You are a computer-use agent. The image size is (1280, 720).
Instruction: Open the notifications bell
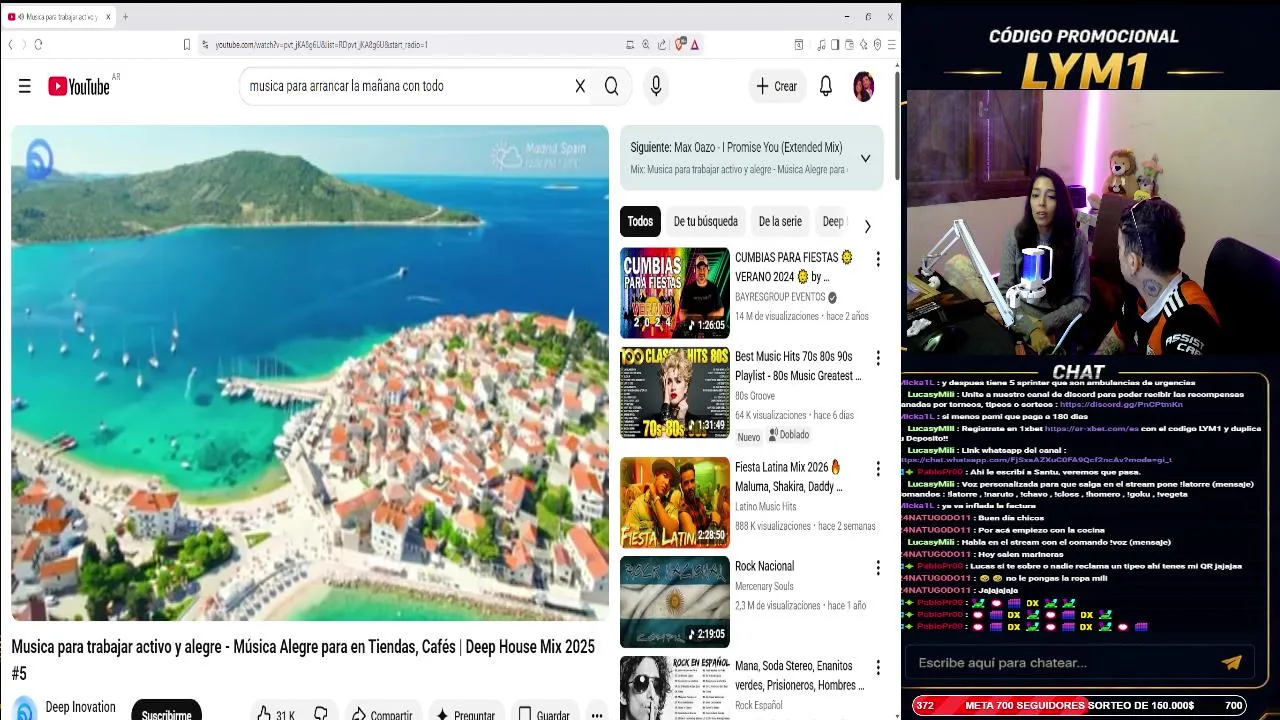[826, 86]
